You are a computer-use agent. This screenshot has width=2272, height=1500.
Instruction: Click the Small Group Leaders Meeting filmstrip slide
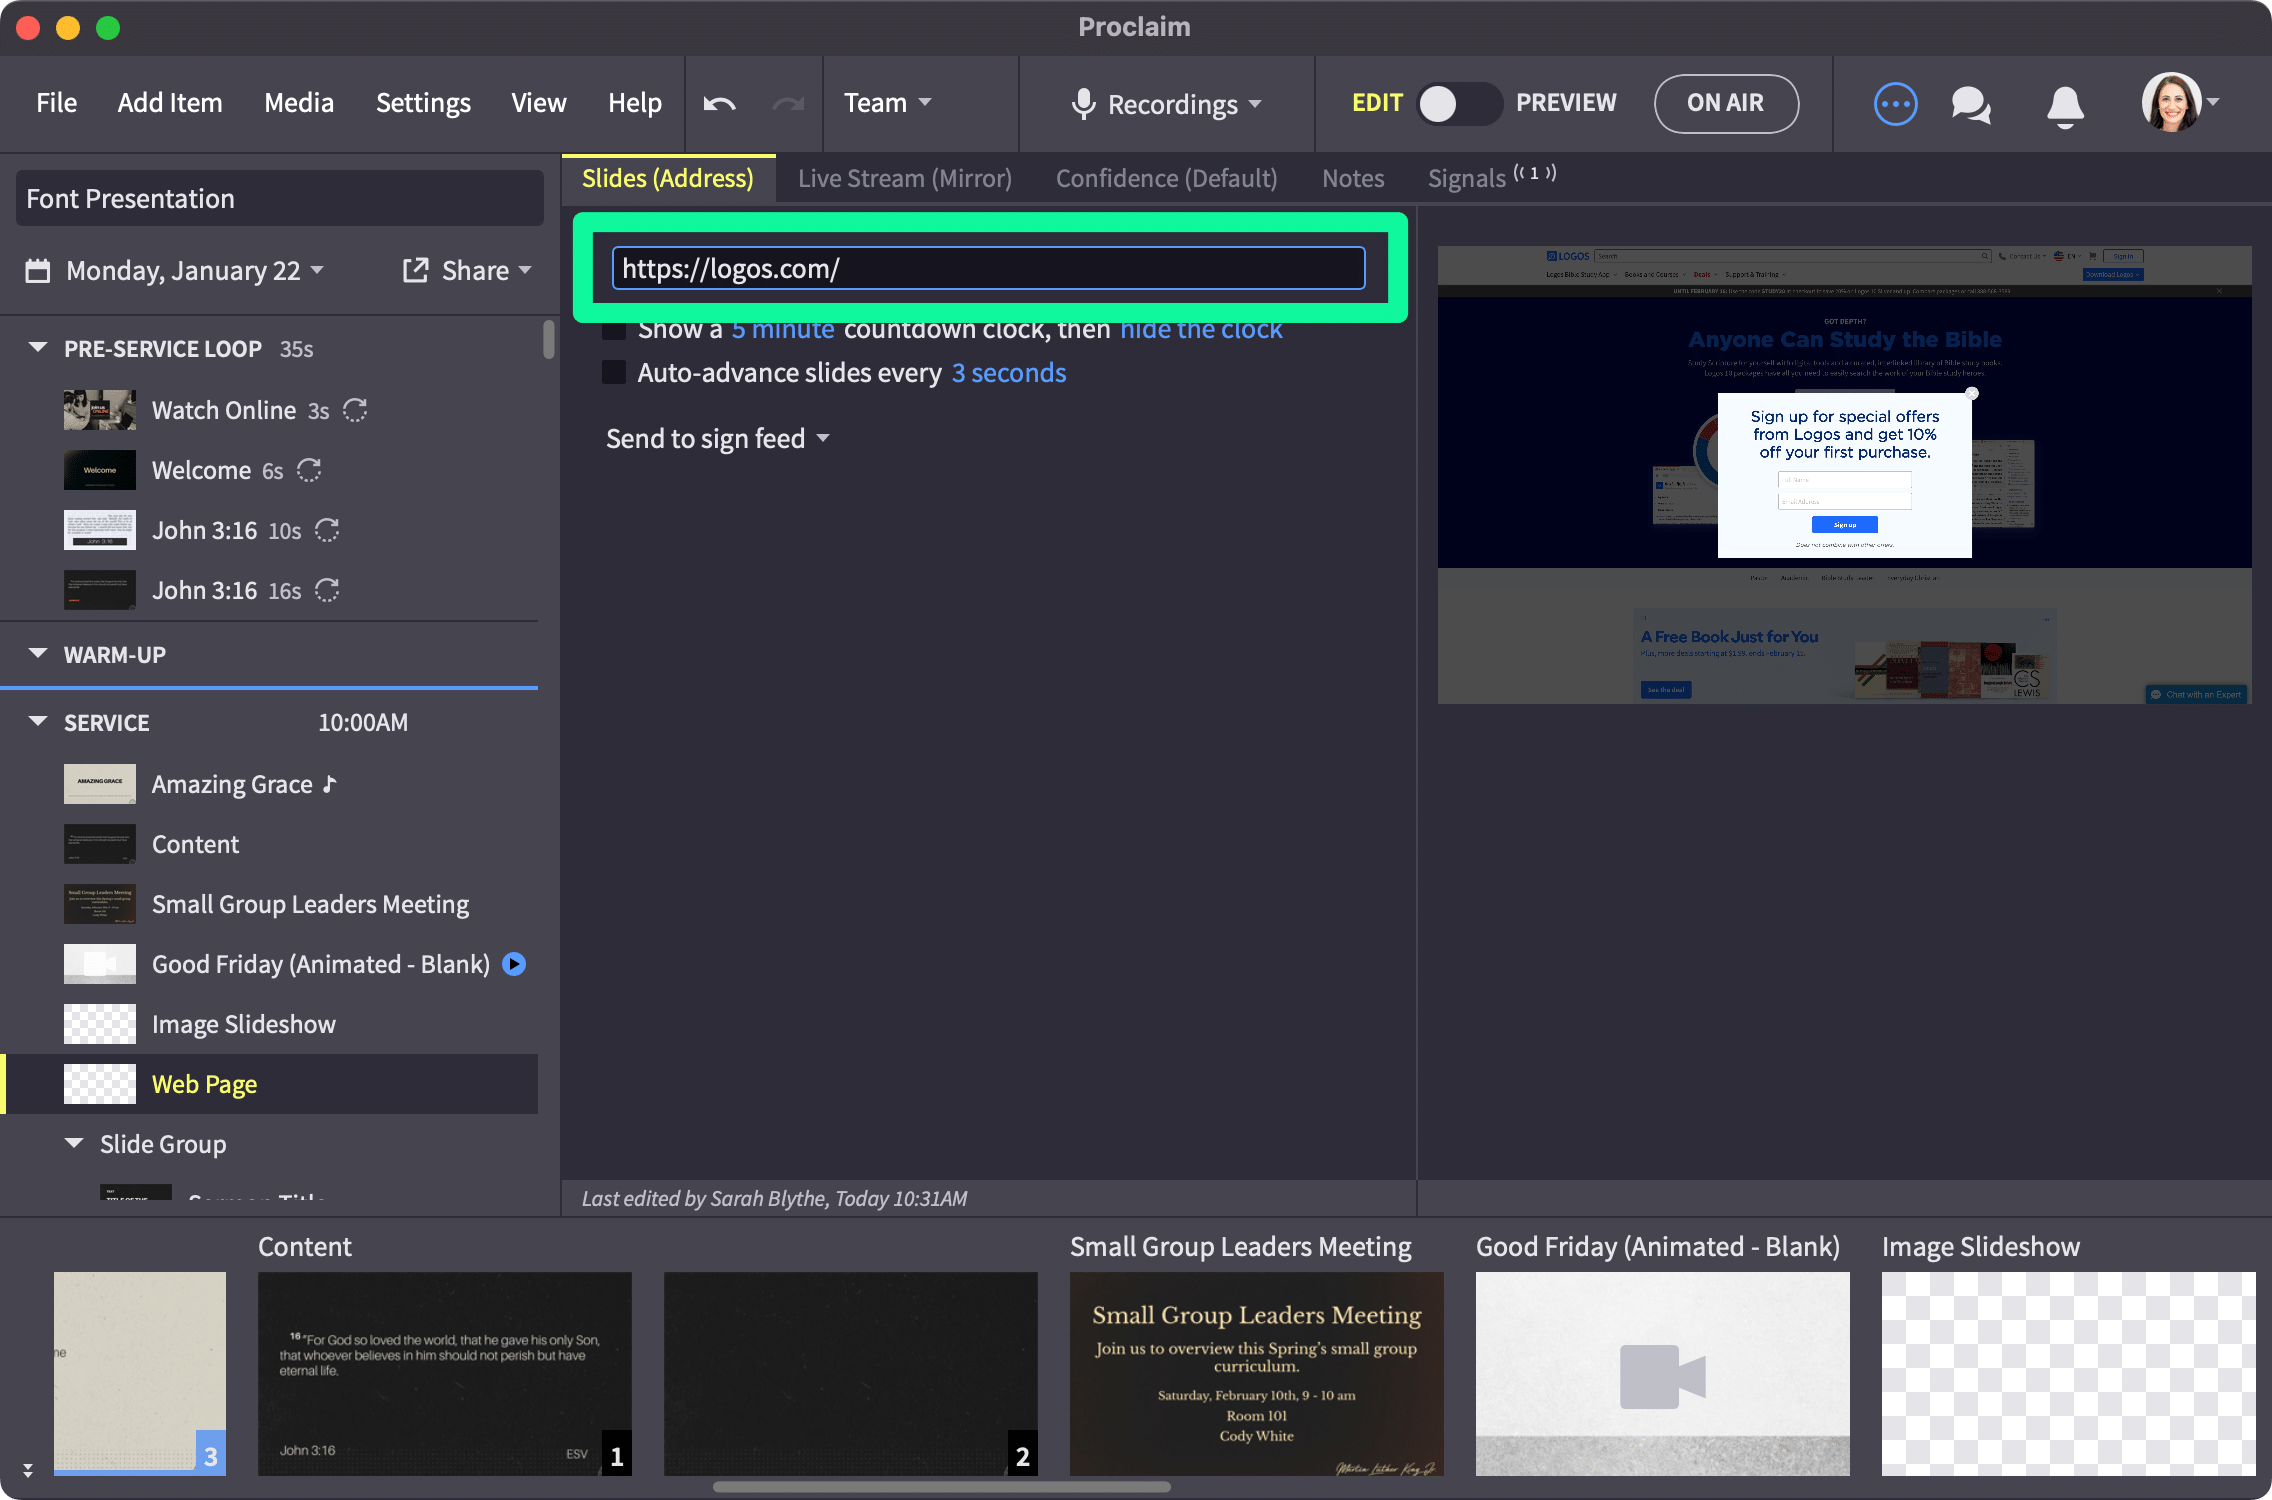(1257, 1374)
